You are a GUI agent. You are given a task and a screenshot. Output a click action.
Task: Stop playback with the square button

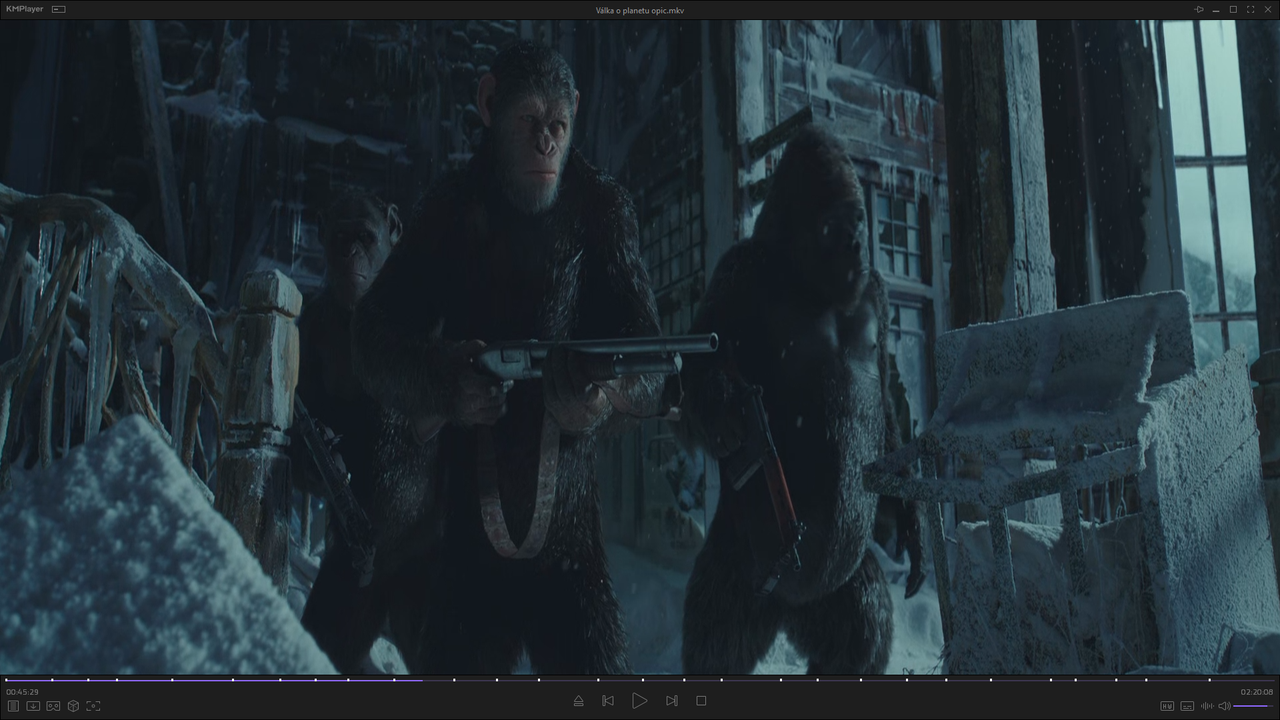click(701, 701)
